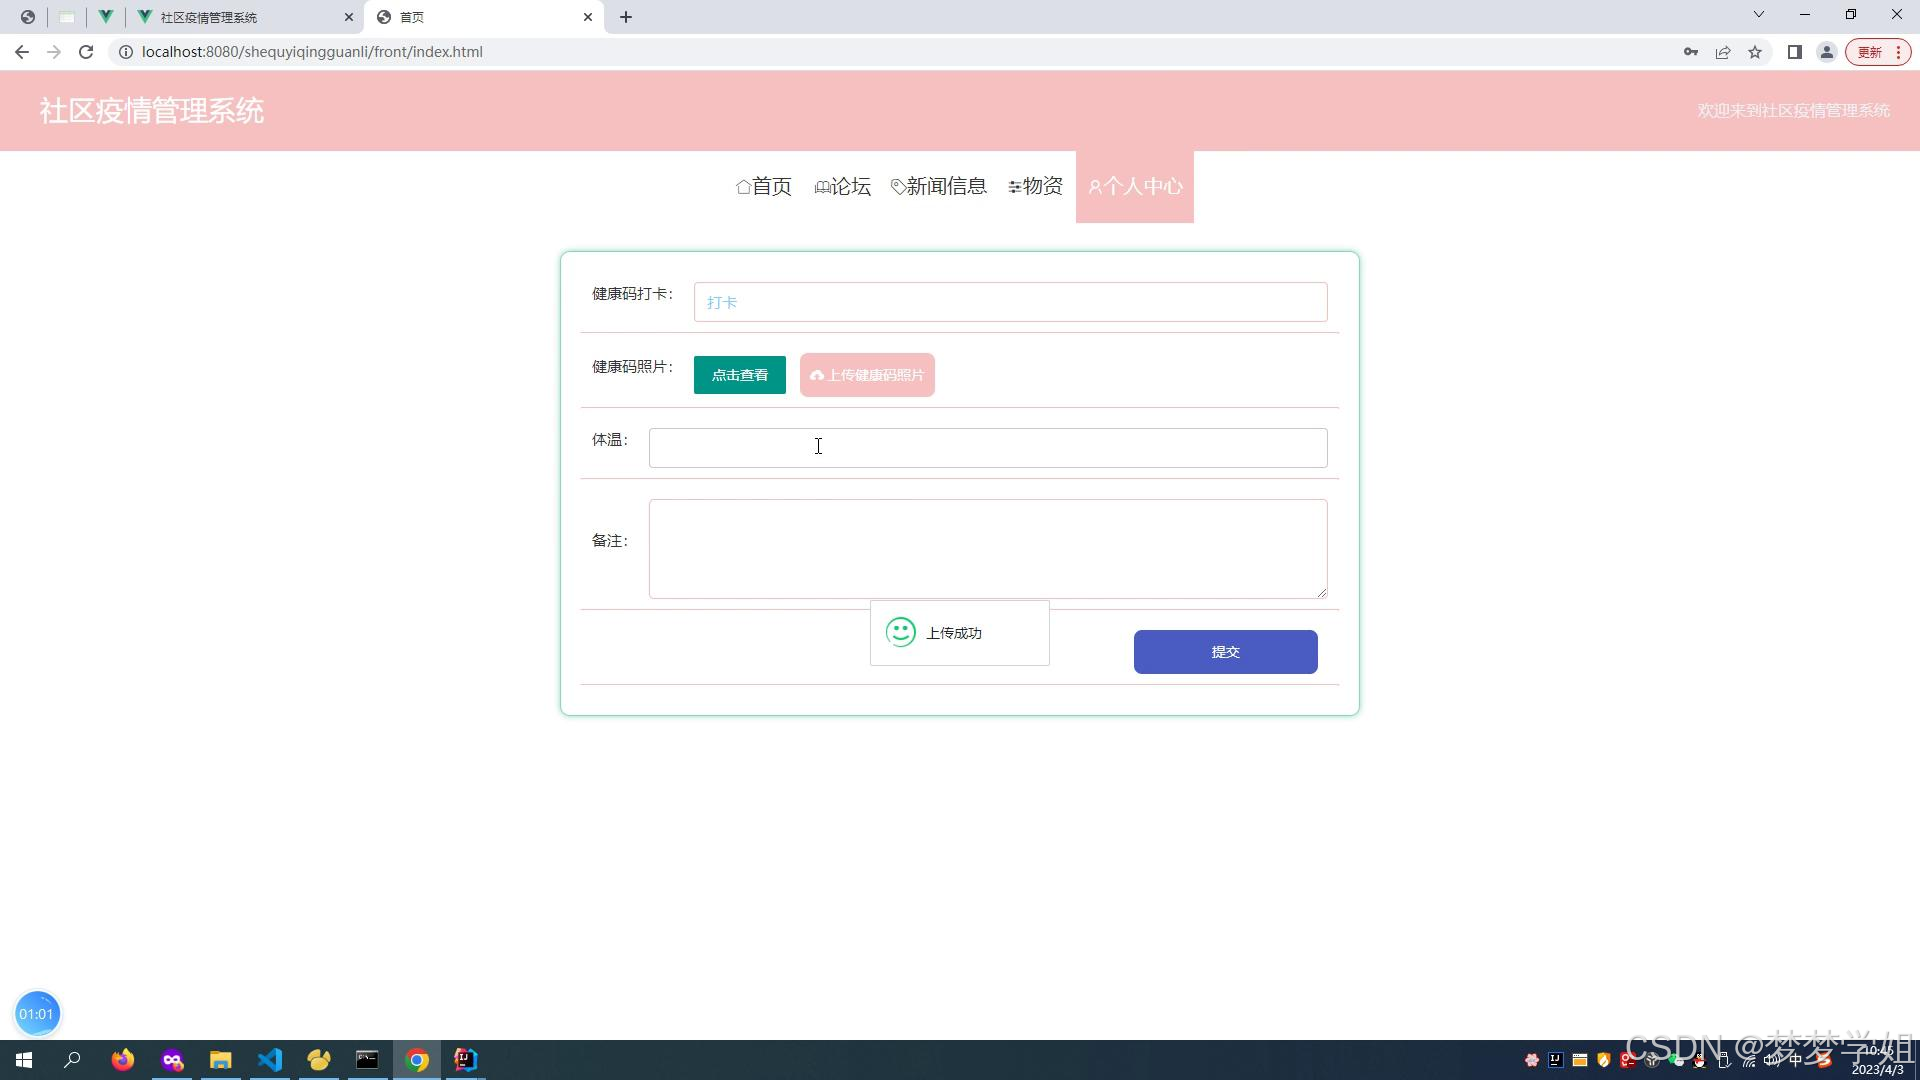Expand the tab search dropdown chevron

click(x=1759, y=15)
